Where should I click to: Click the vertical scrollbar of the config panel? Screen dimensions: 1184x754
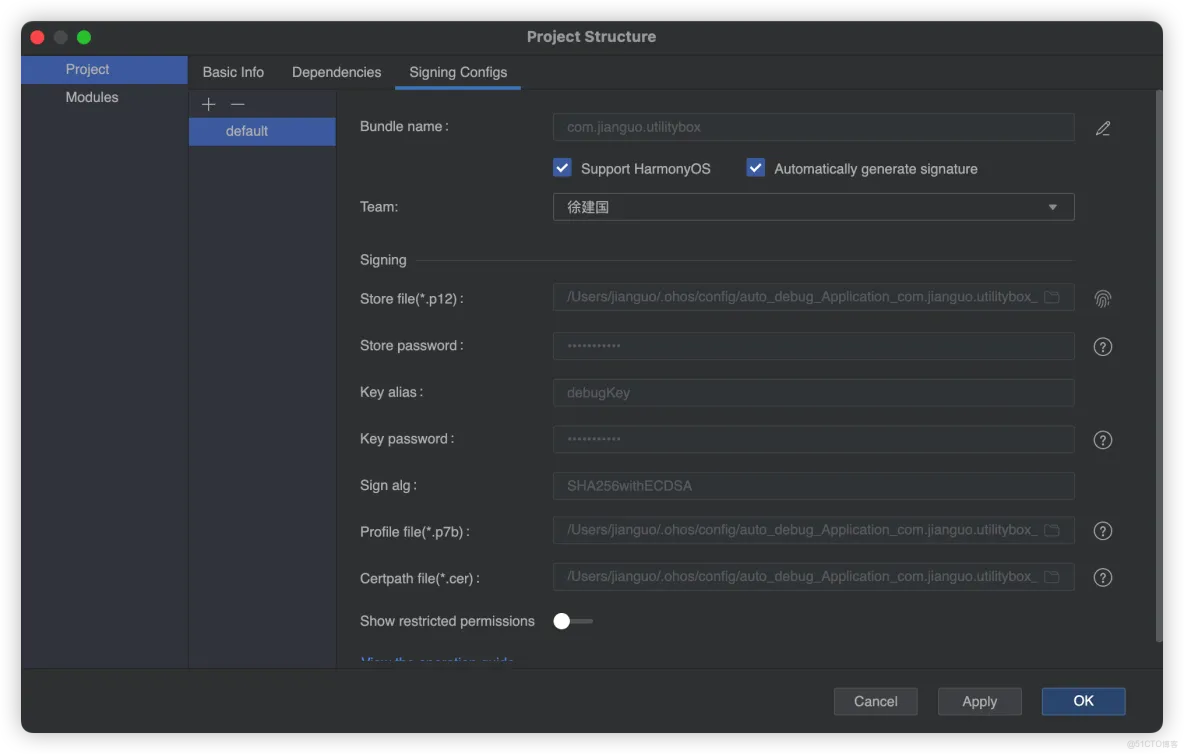(1158, 367)
